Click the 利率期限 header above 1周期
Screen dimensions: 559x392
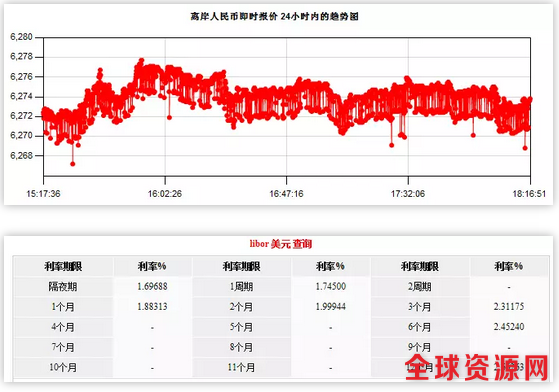(x=241, y=266)
